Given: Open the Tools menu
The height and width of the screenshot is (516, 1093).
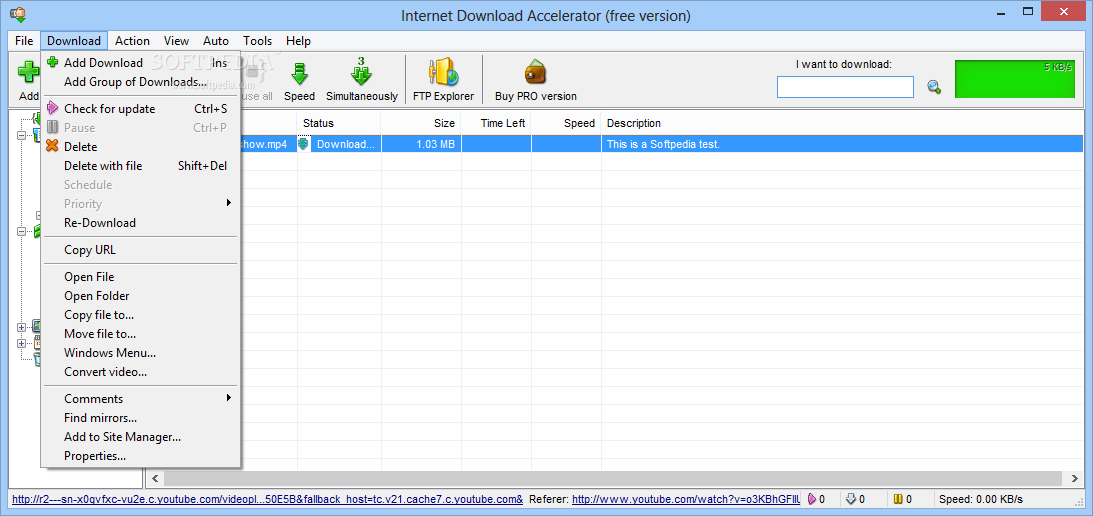Looking at the screenshot, I should [x=258, y=41].
